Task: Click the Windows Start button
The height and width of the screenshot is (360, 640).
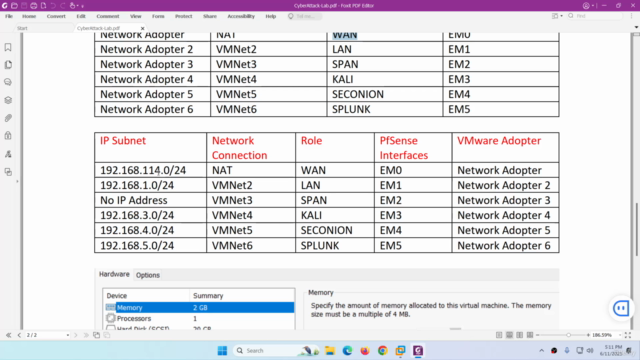Action: pos(222,351)
